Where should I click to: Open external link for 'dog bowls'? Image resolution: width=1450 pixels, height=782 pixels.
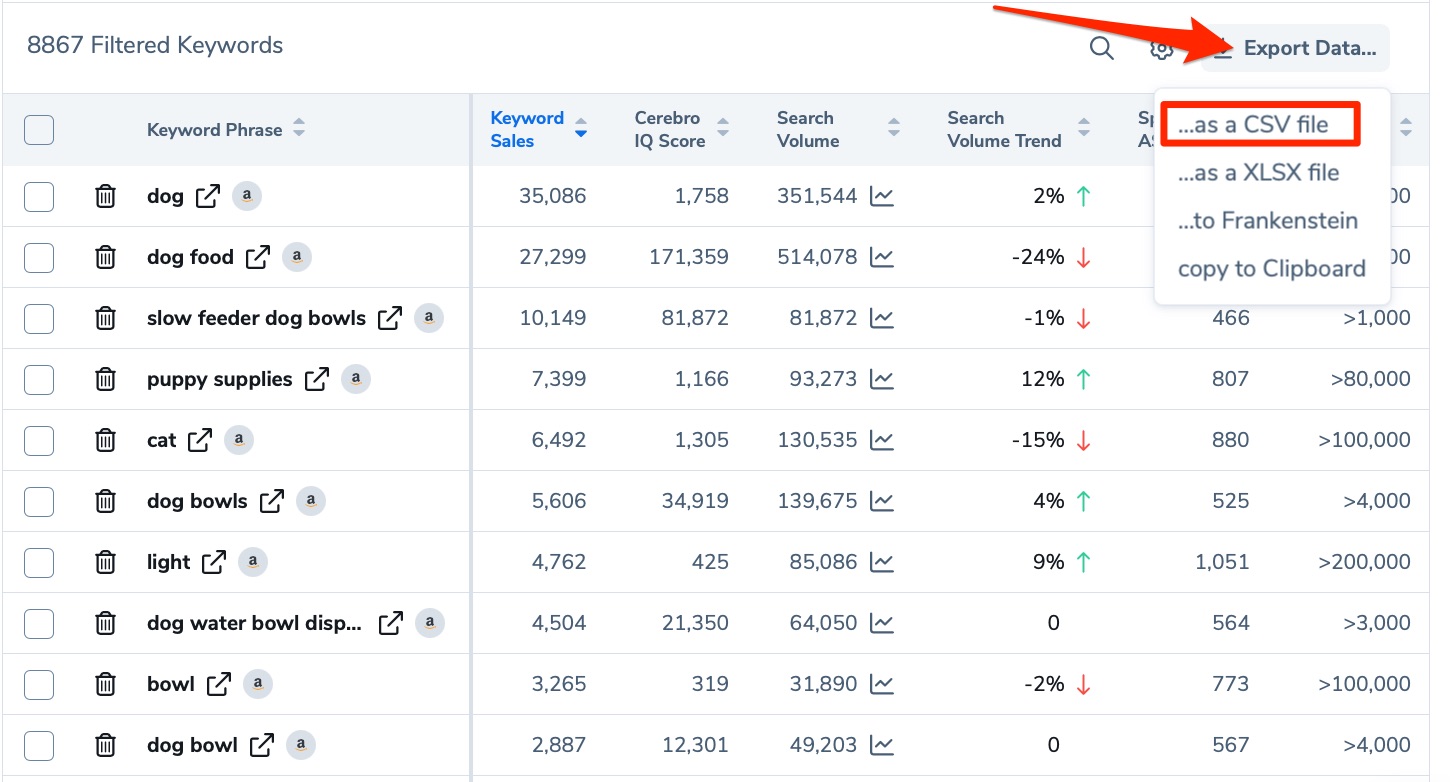(x=272, y=501)
